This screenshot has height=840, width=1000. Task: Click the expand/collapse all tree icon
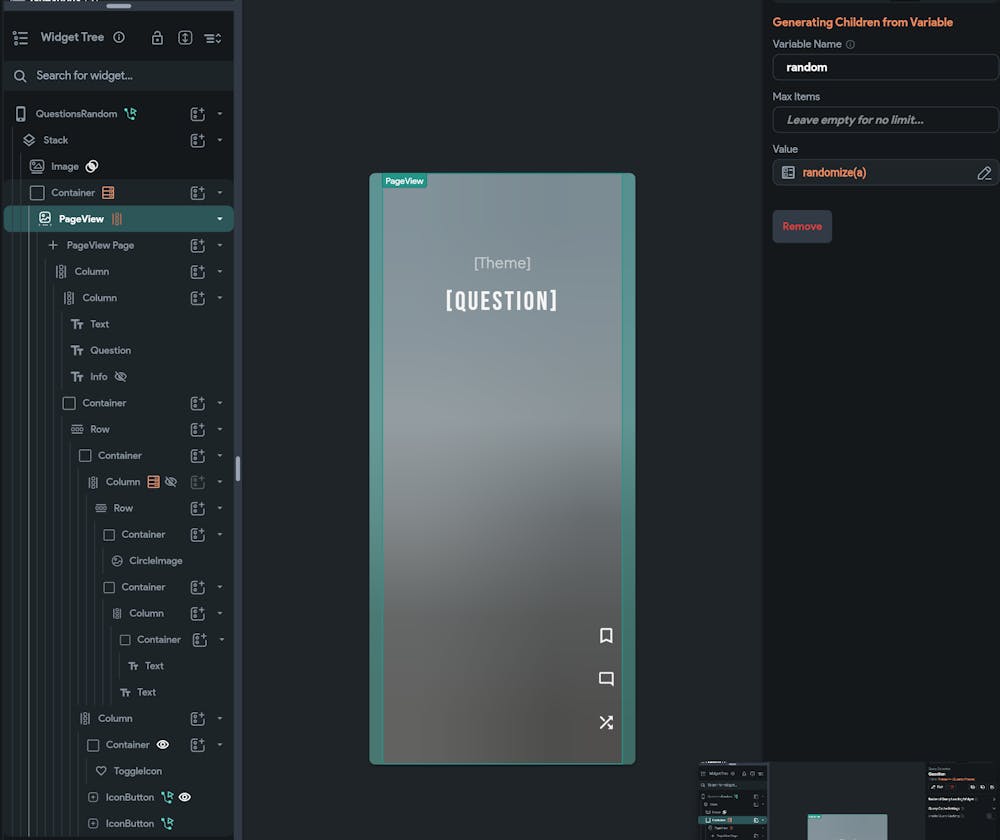(185, 38)
